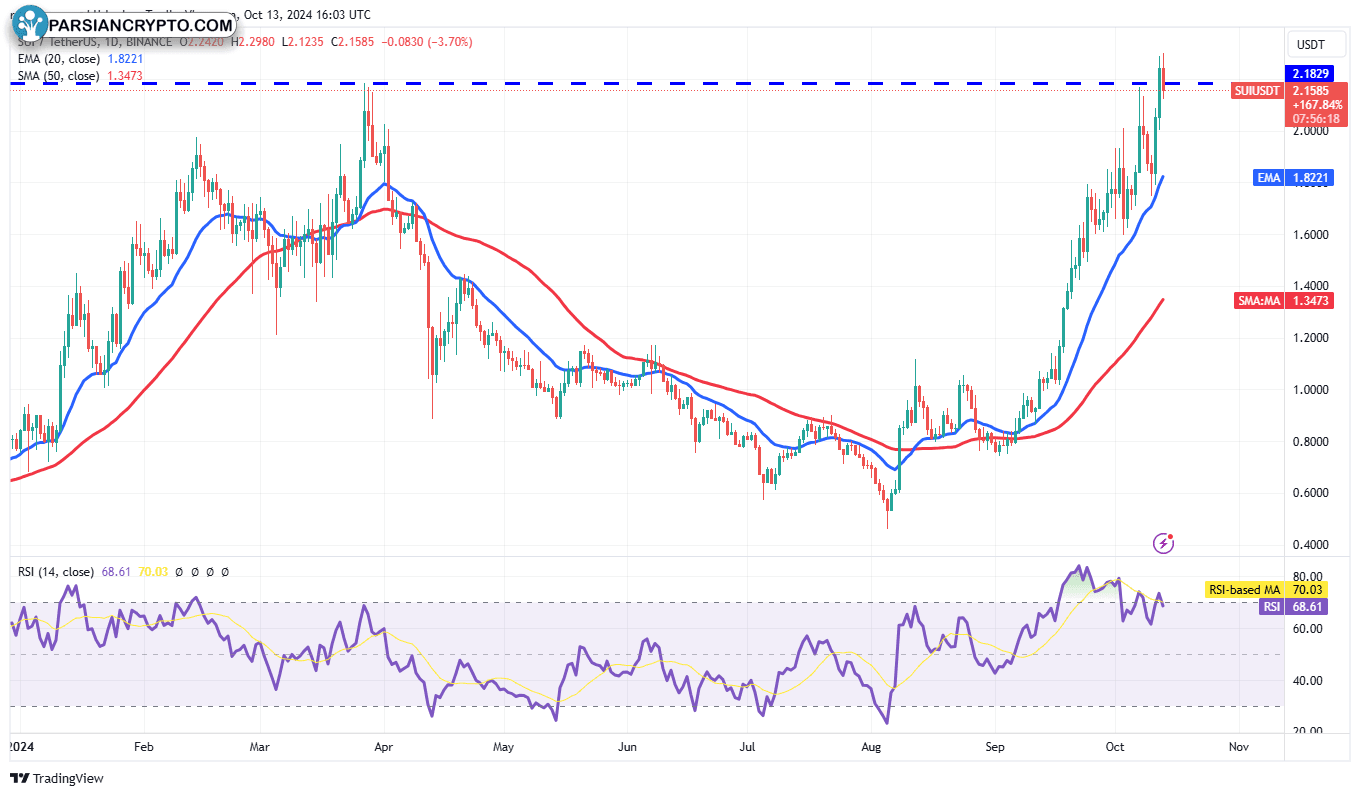This screenshot has height=796, width=1360.
Task: Click the Oct label on time axis
Action: click(1115, 746)
